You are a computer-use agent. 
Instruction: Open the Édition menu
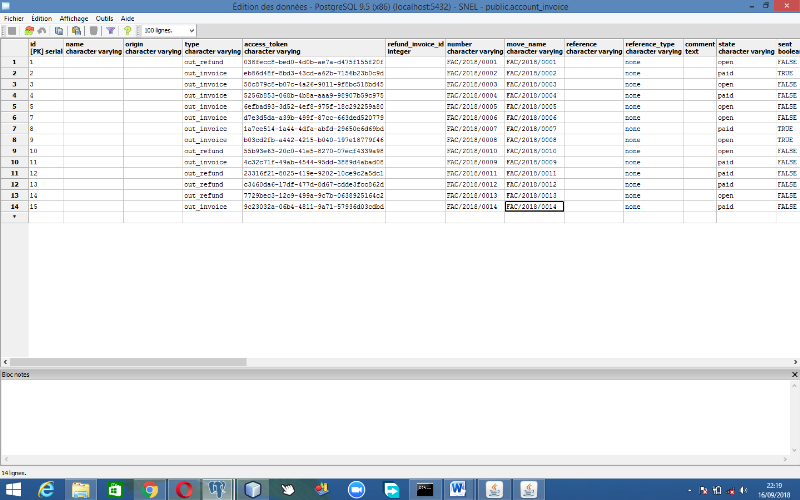(41, 18)
